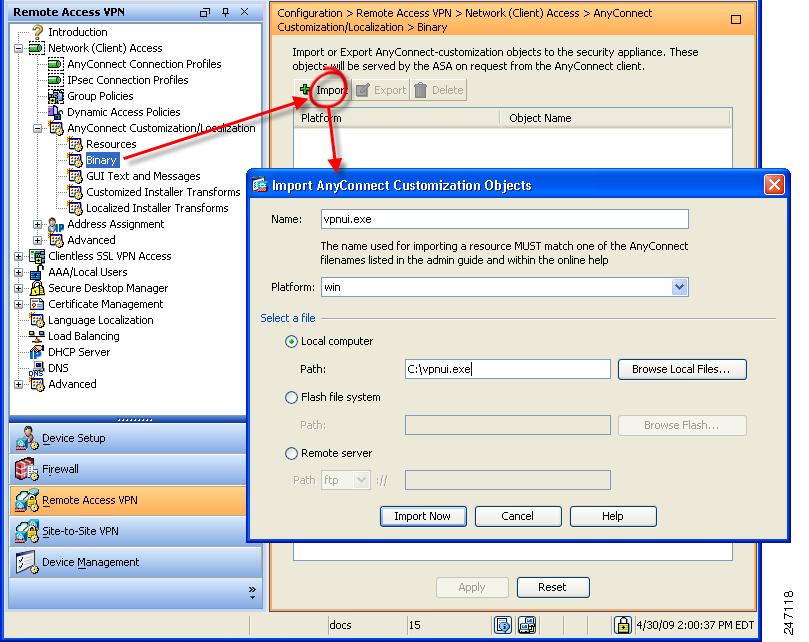Click the Platform column header

[397, 118]
